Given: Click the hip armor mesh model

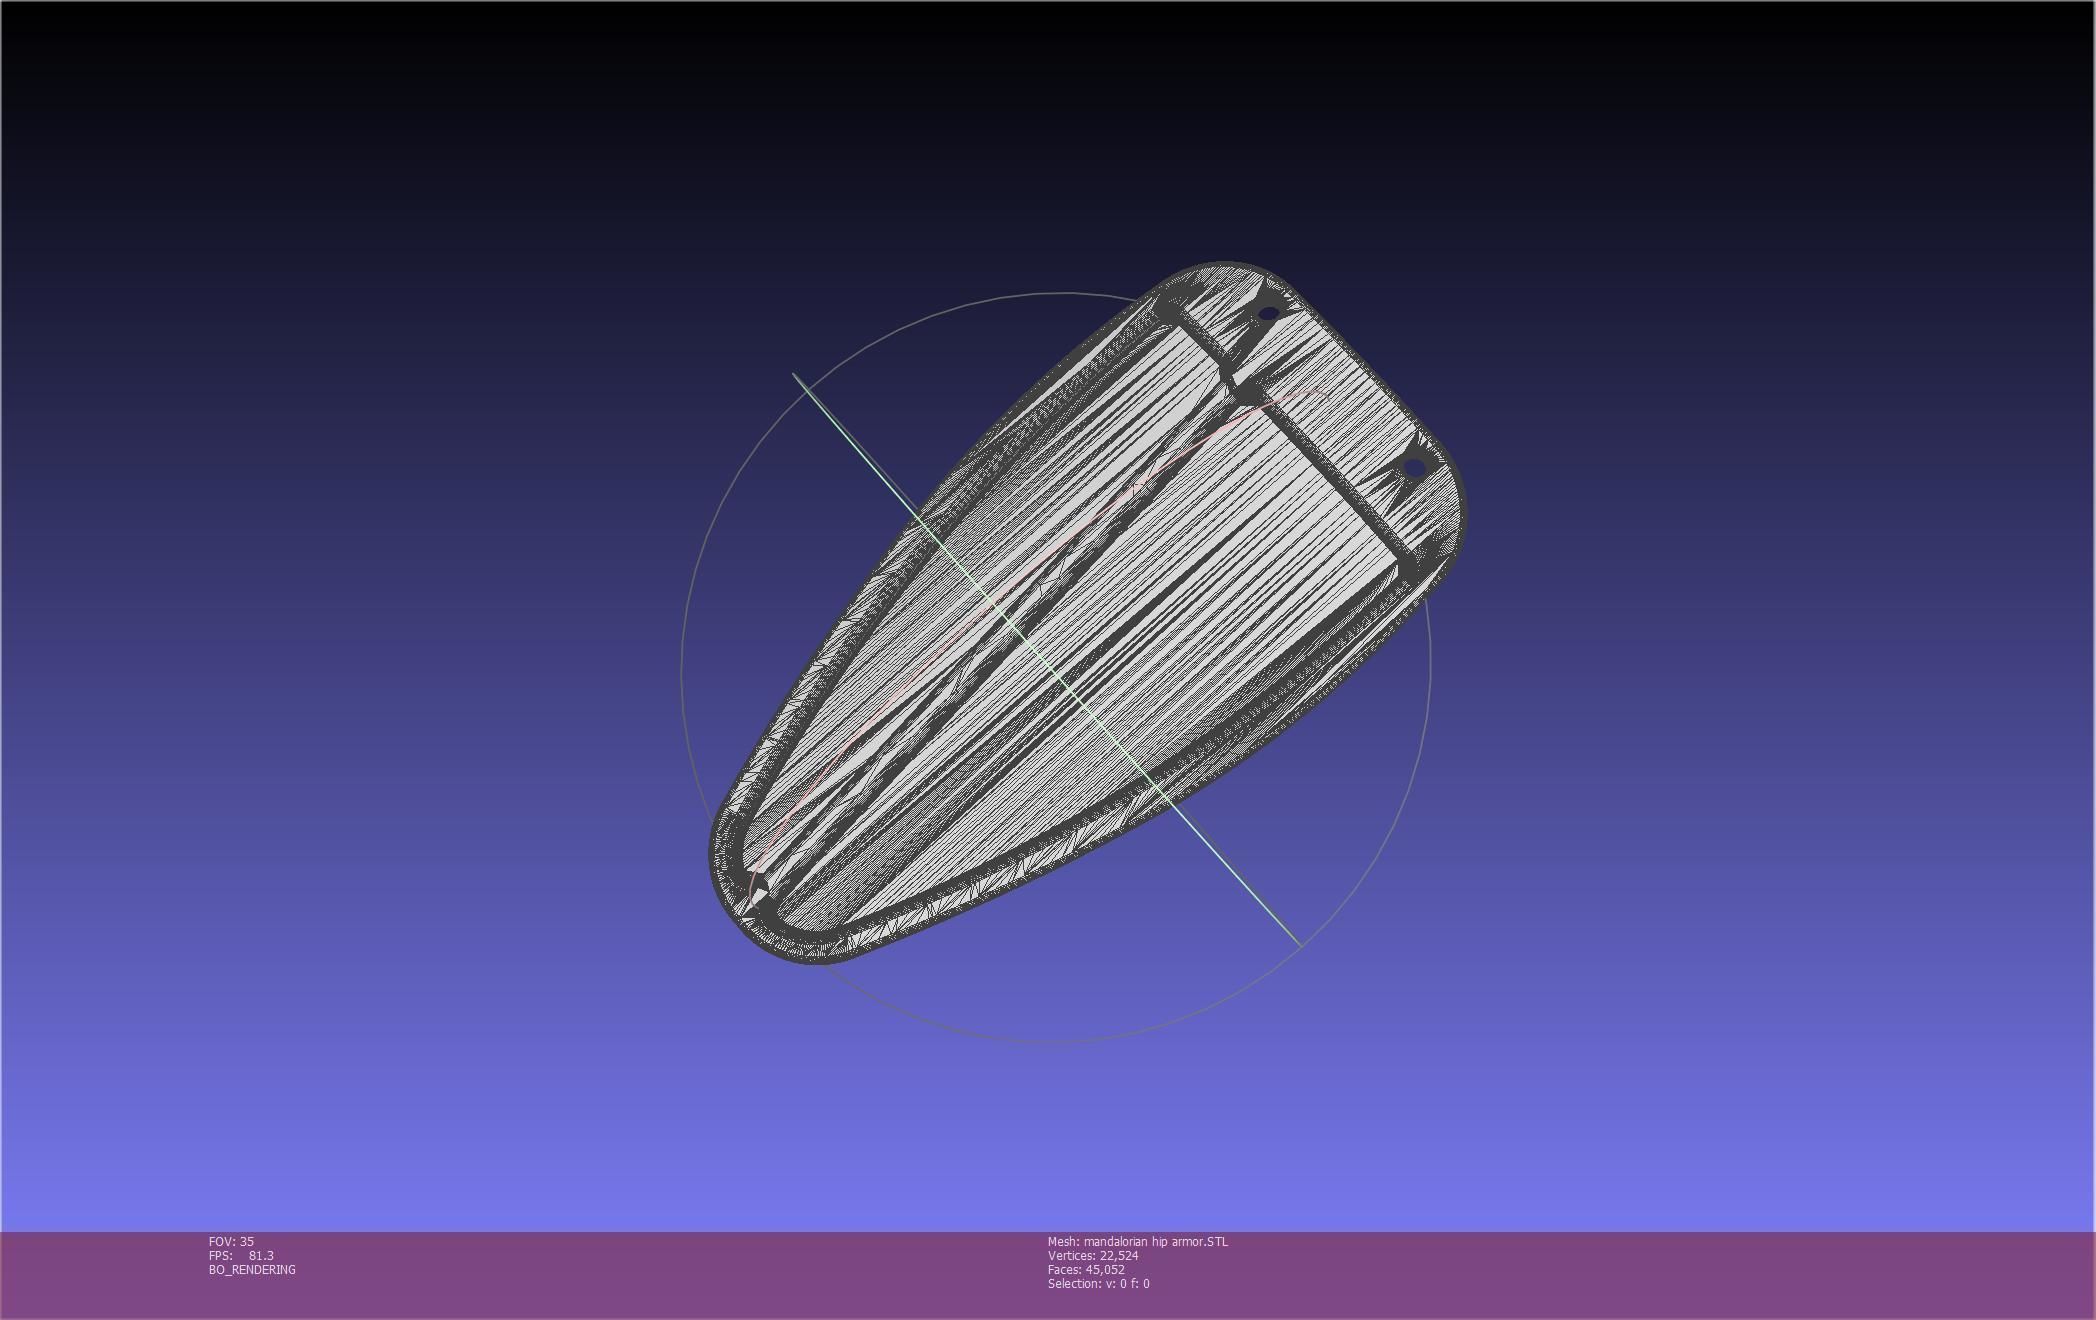Looking at the screenshot, I should click(1087, 613).
